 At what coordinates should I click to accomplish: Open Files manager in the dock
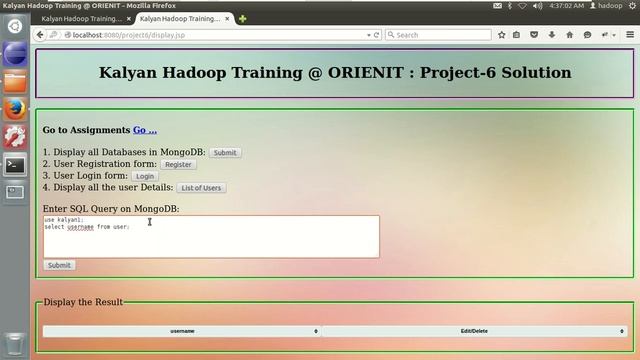tap(15, 82)
